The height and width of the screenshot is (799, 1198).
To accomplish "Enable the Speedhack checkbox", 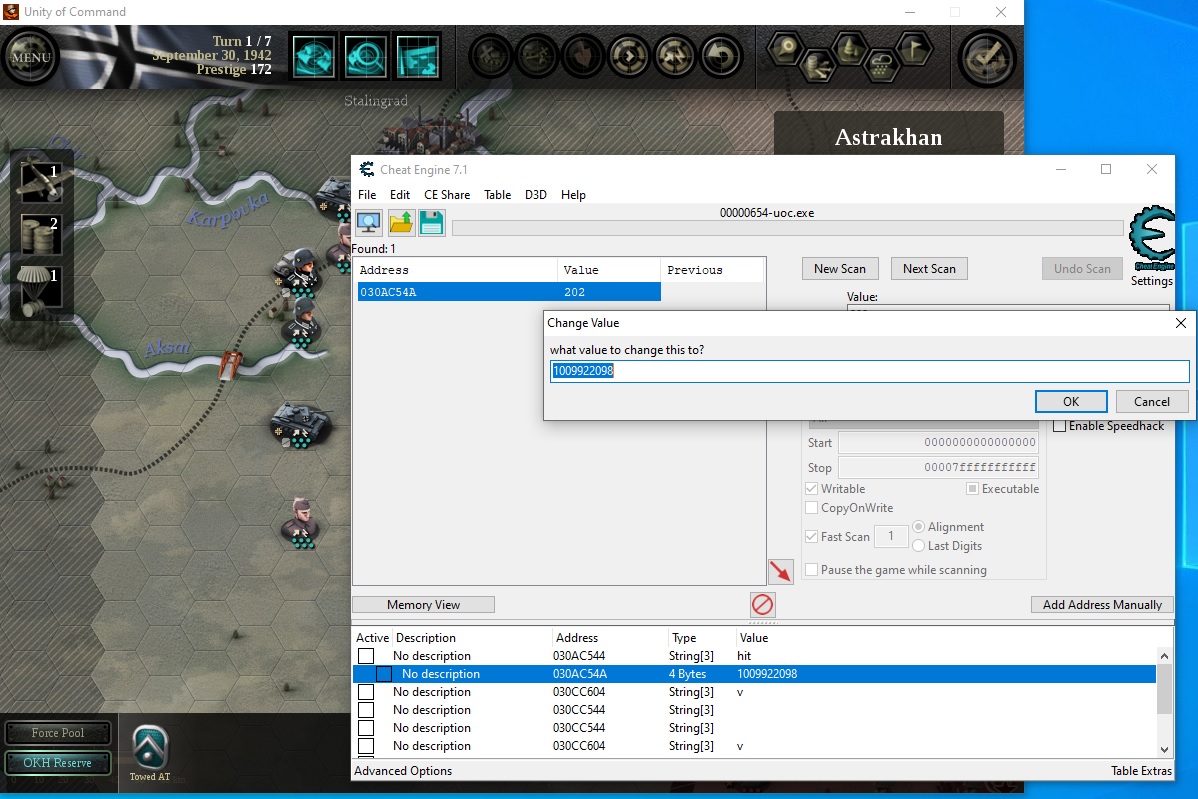I will point(1059,426).
